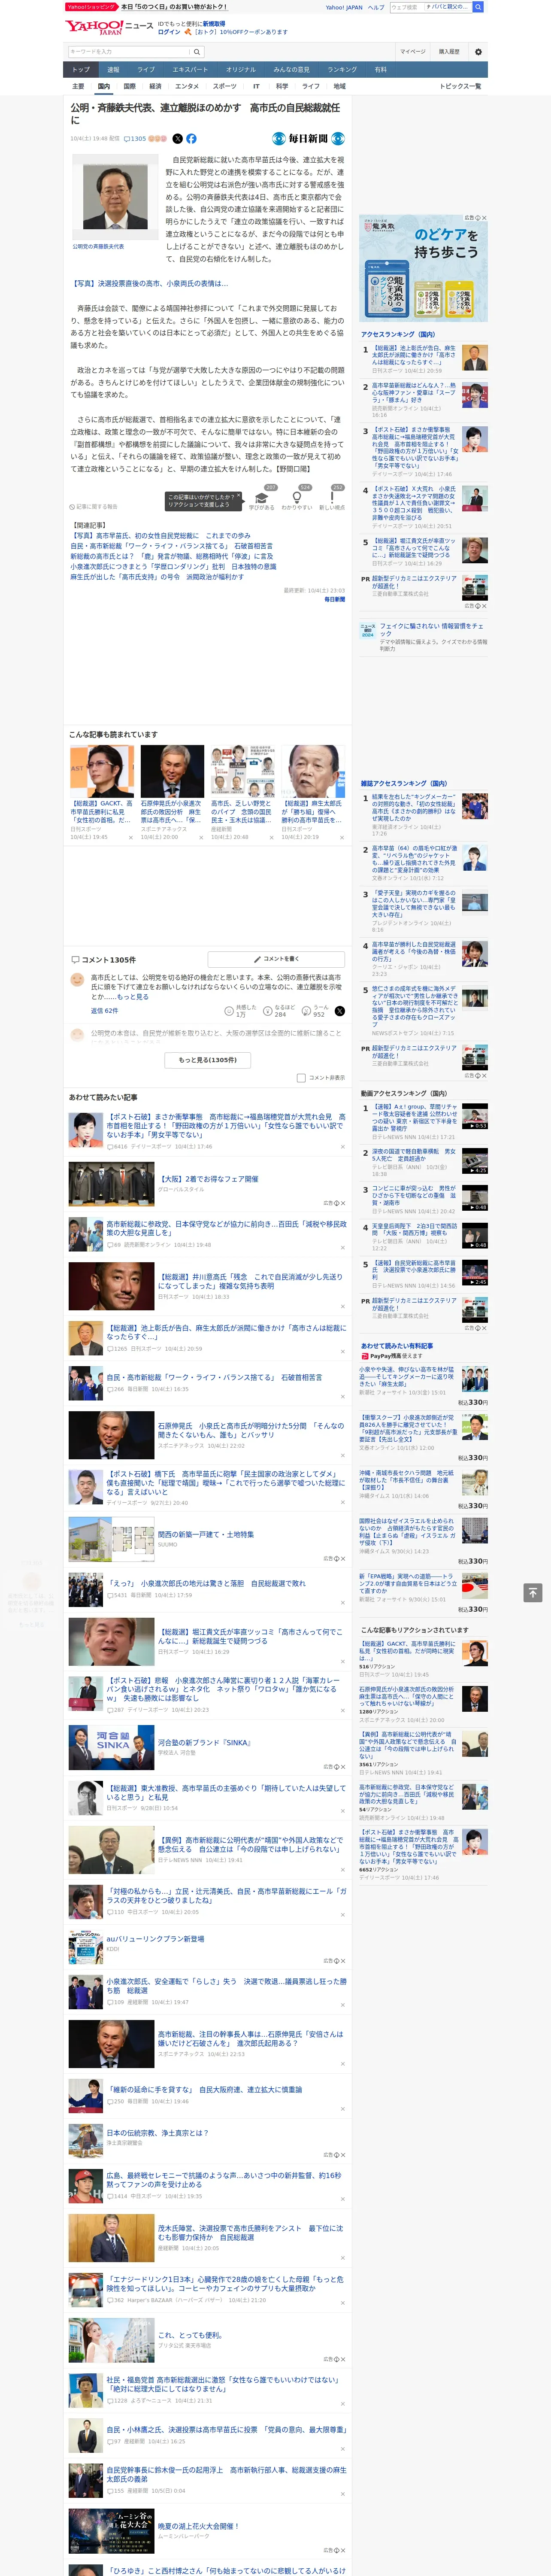Toggle コメント非表示 checkbox
This screenshot has height=2576, width=551.
click(301, 1078)
